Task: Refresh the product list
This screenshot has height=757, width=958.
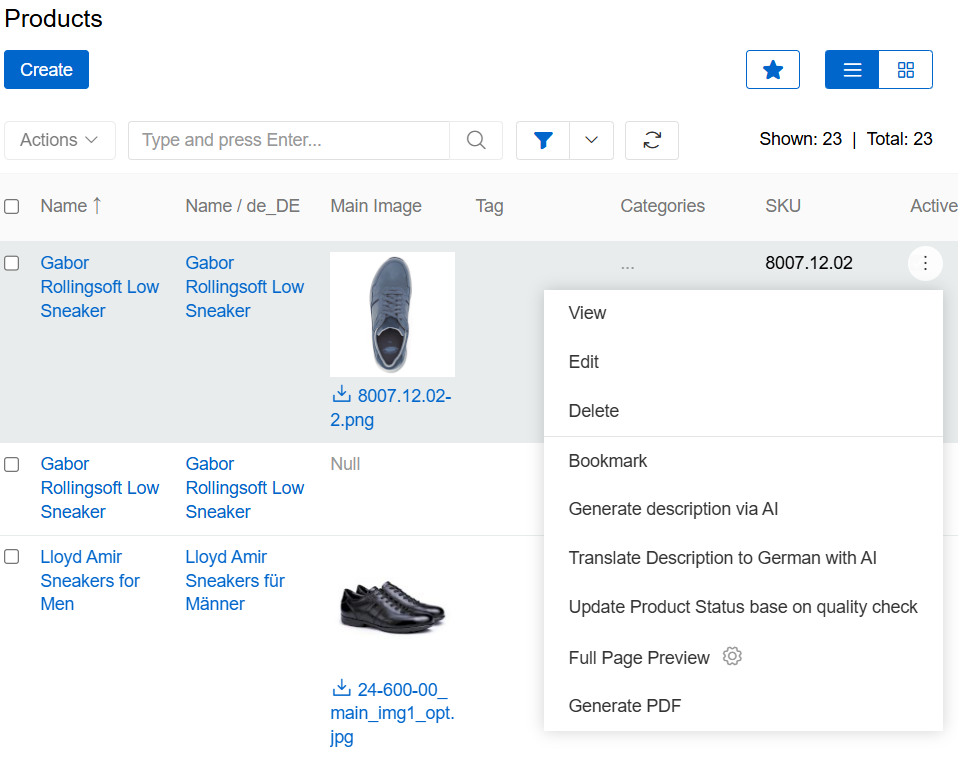Action: tap(652, 140)
